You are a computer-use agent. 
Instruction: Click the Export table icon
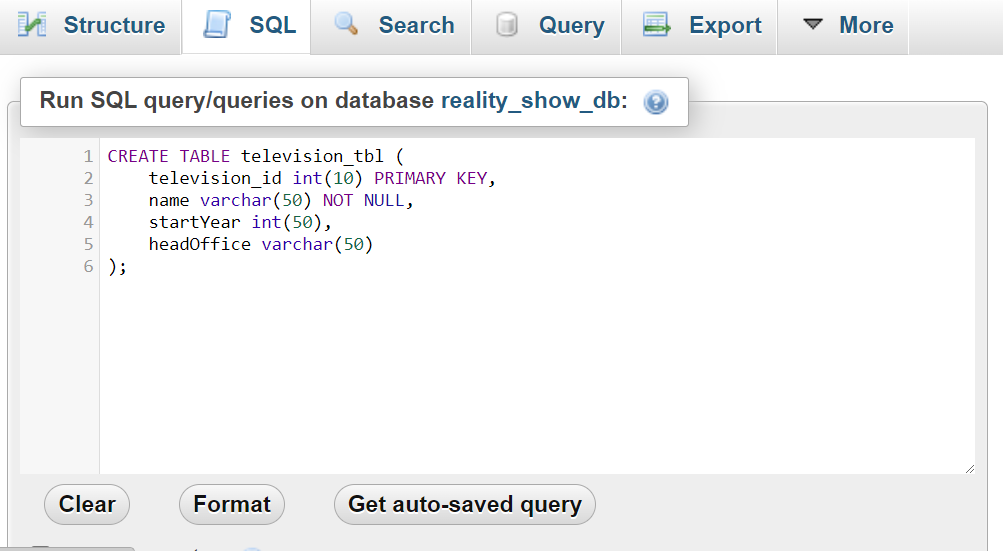pos(657,25)
